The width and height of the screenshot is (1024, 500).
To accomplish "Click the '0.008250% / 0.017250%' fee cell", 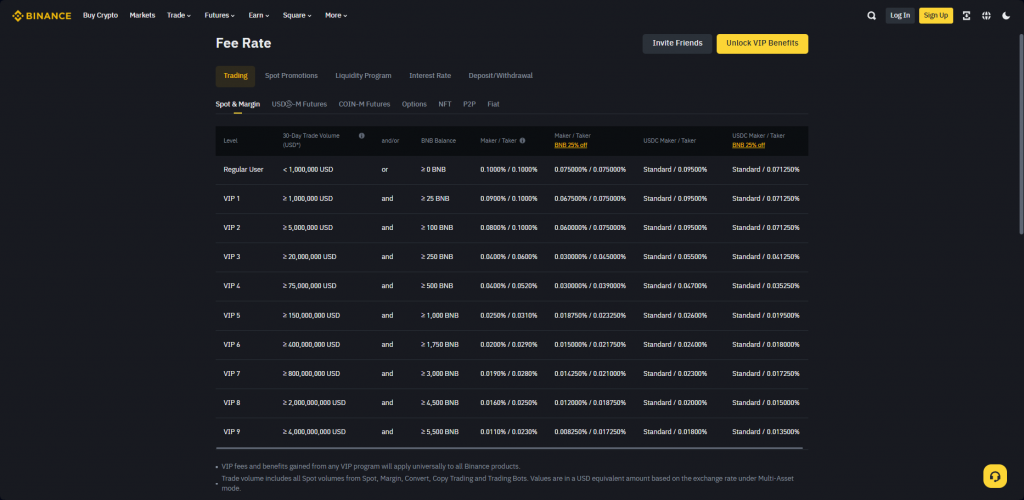I will pos(590,431).
